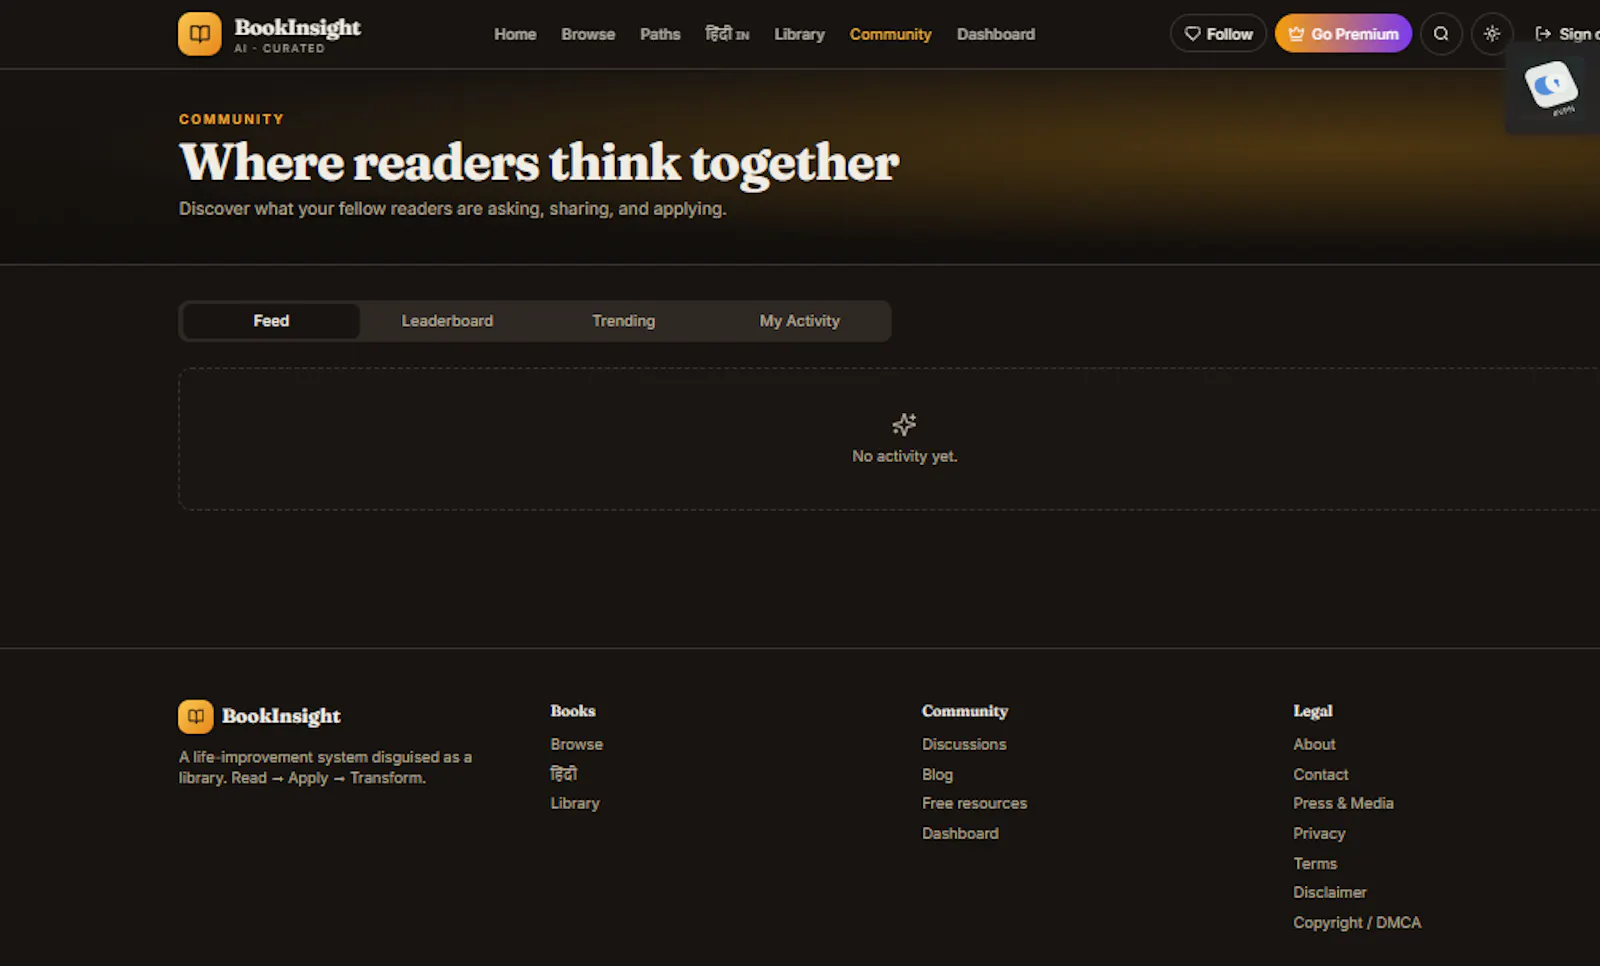The width and height of the screenshot is (1600, 966).
Task: Click the footer Hindi link under Books
Action: click(564, 774)
